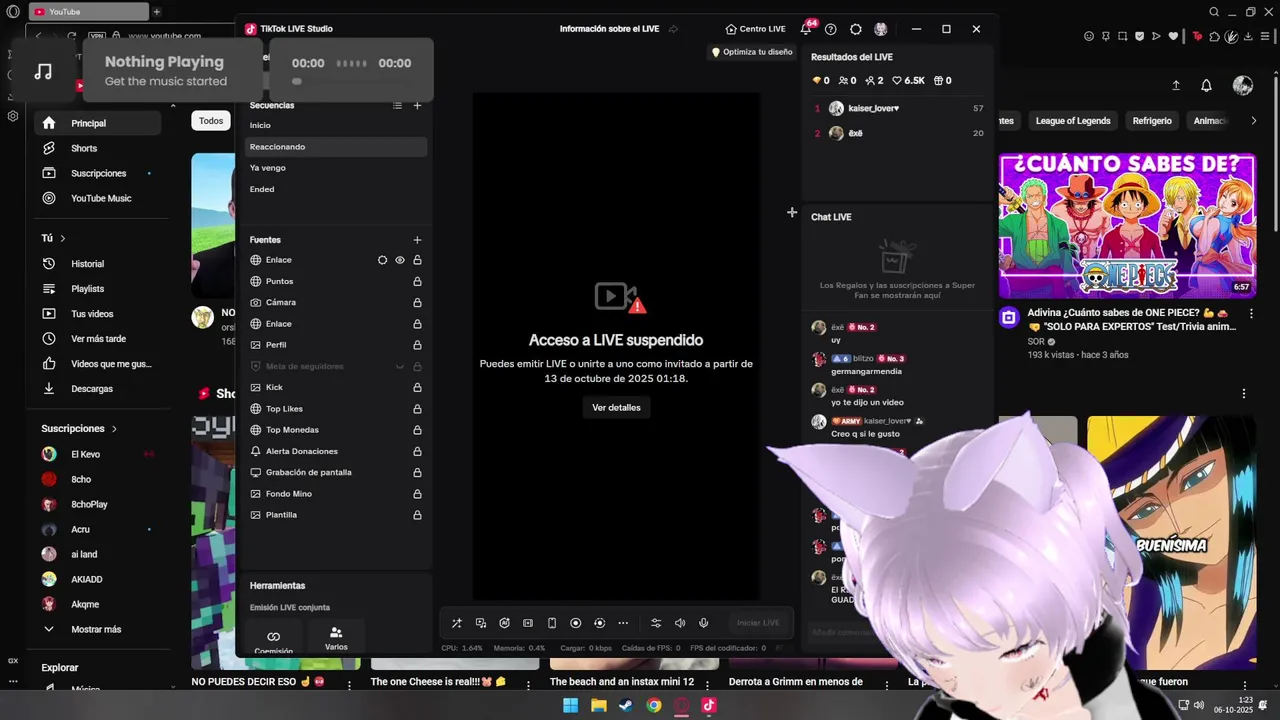Select the Alerta Donaciones source

337,451
